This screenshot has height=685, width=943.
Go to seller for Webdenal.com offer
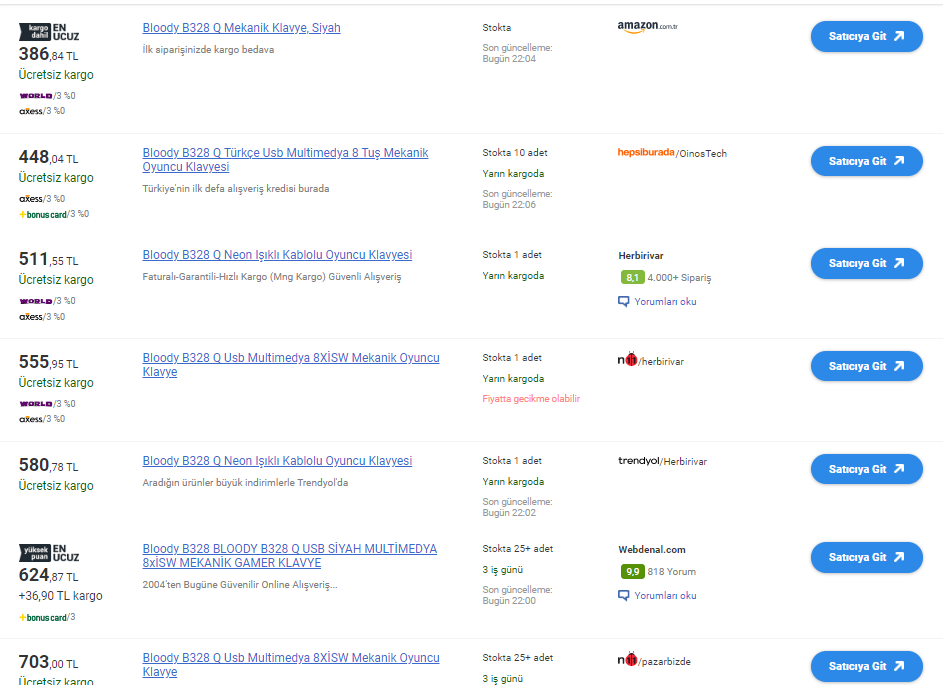[x=867, y=558]
